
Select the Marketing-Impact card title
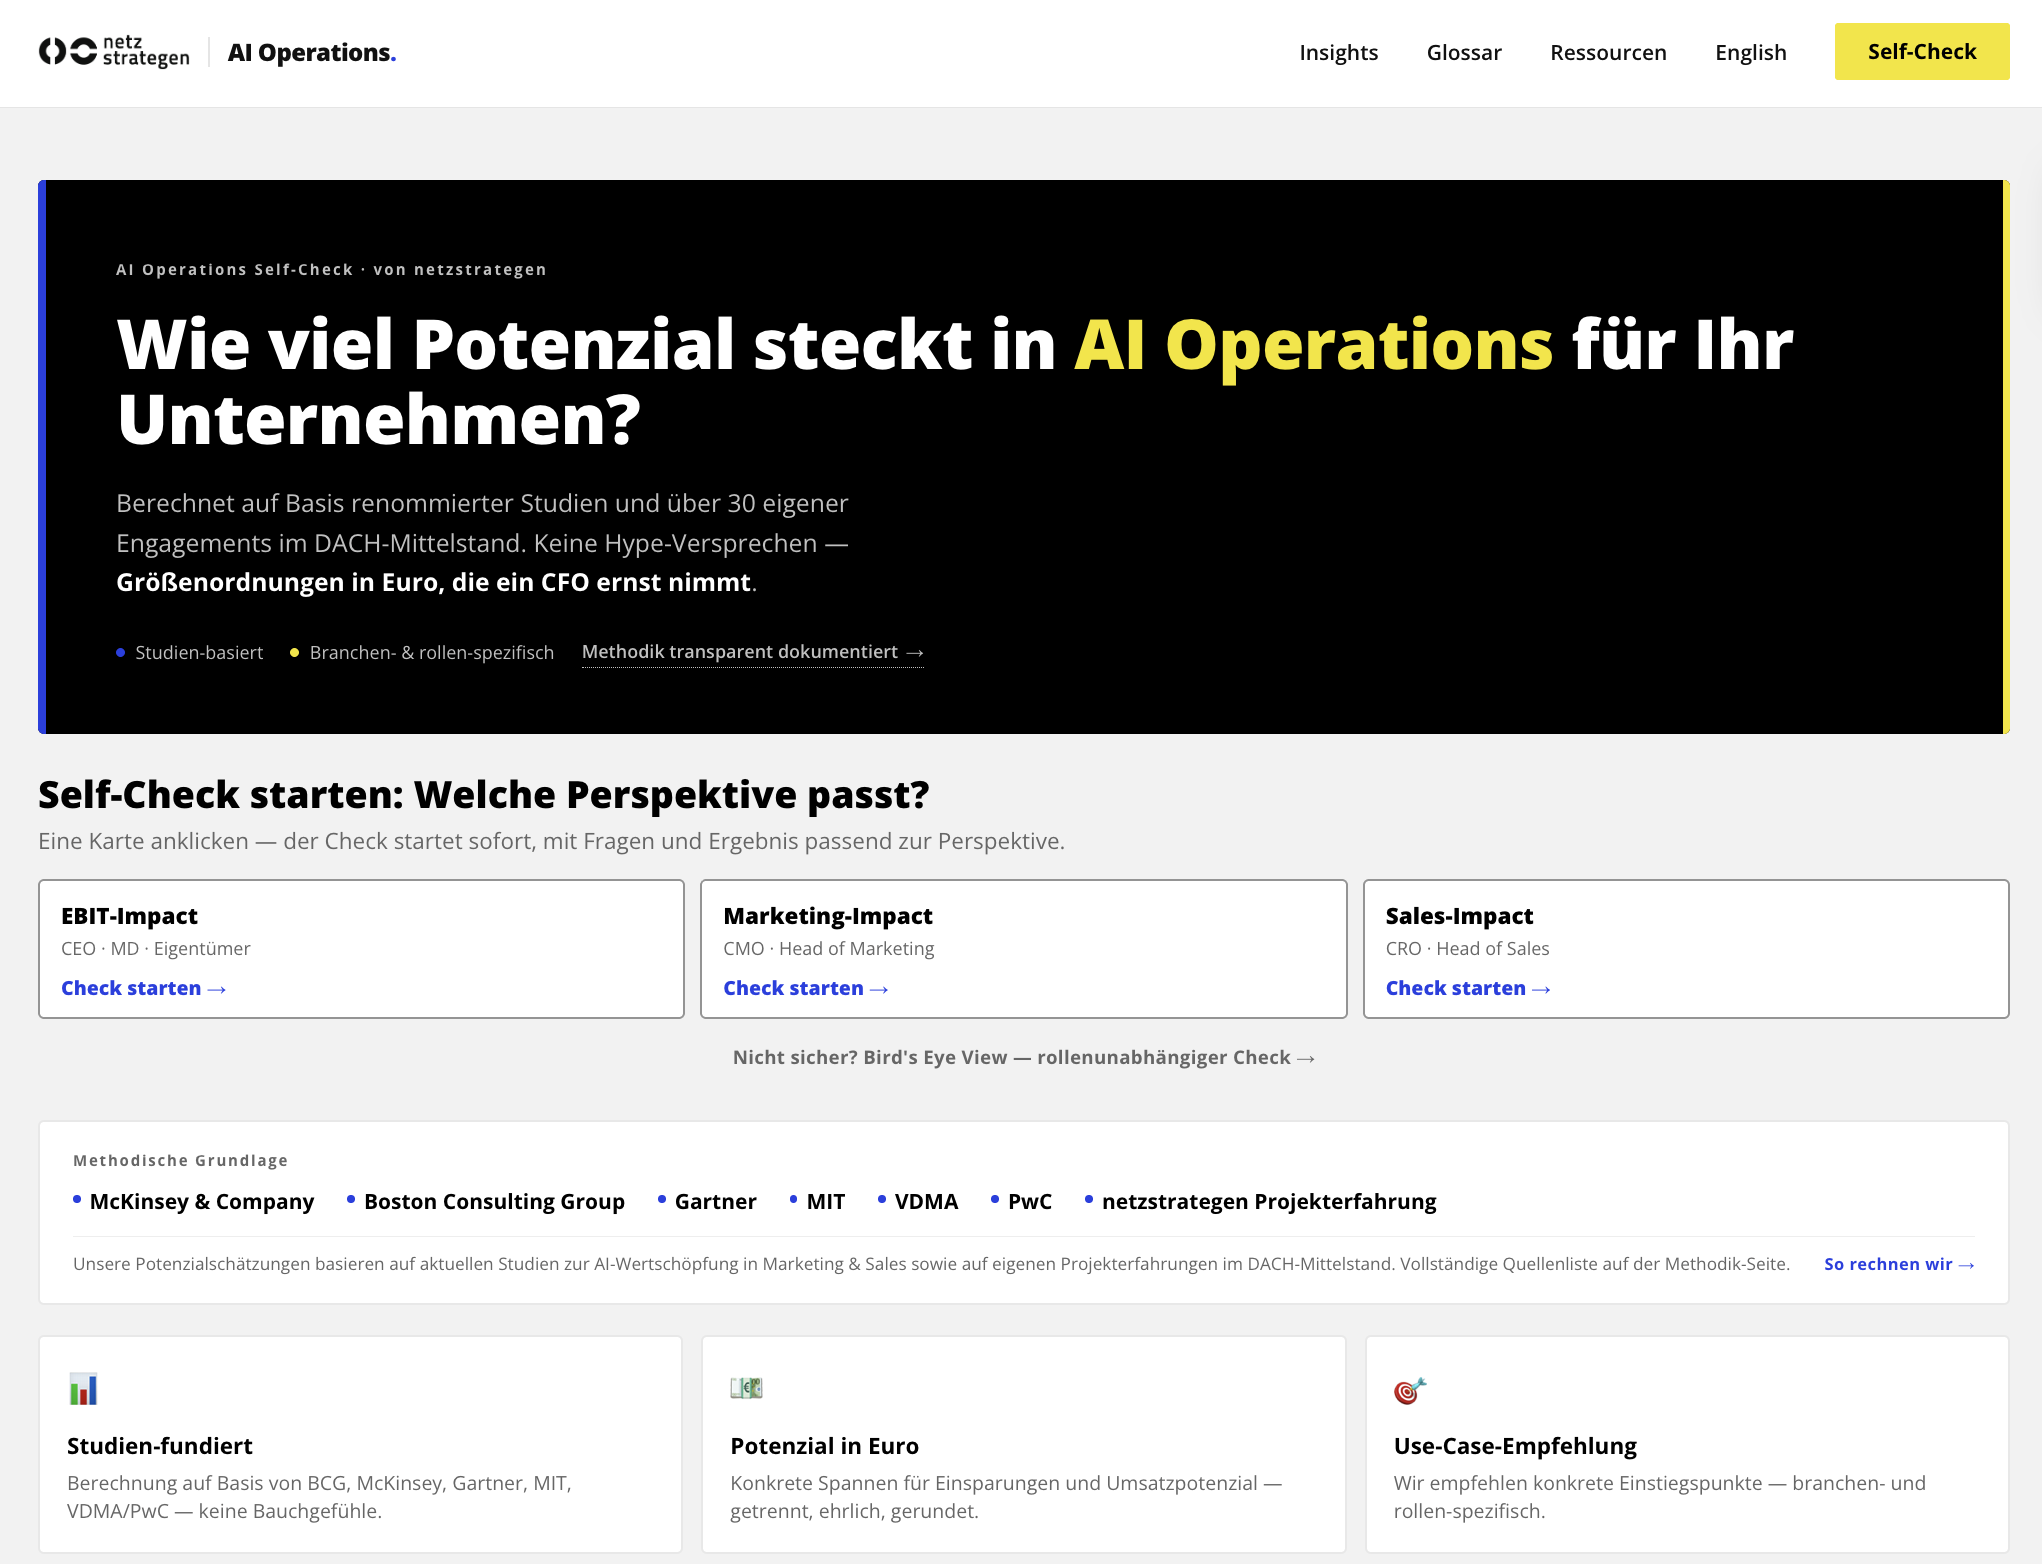click(827, 916)
